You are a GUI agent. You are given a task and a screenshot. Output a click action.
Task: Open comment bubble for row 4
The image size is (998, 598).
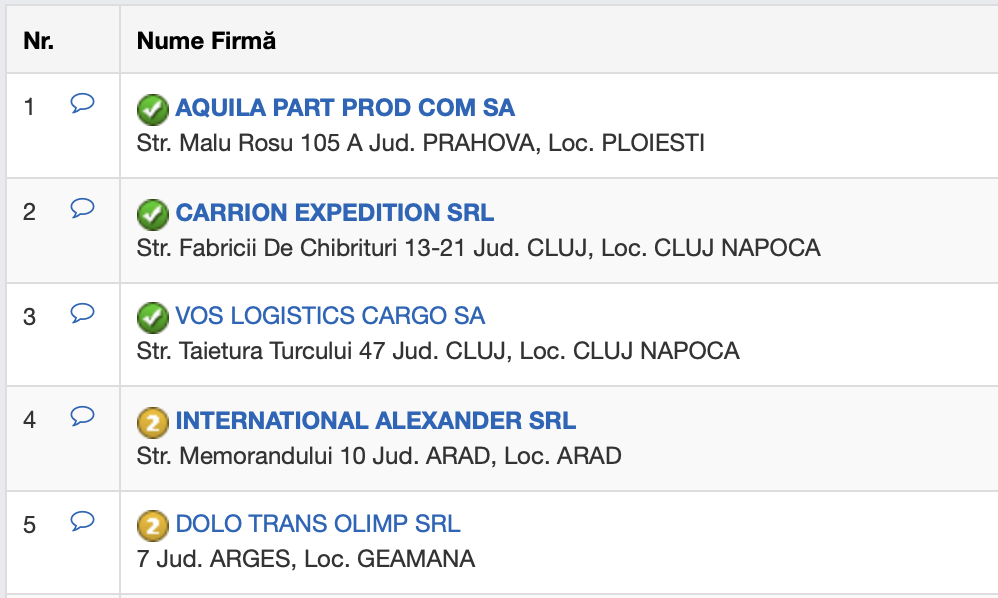(x=83, y=416)
